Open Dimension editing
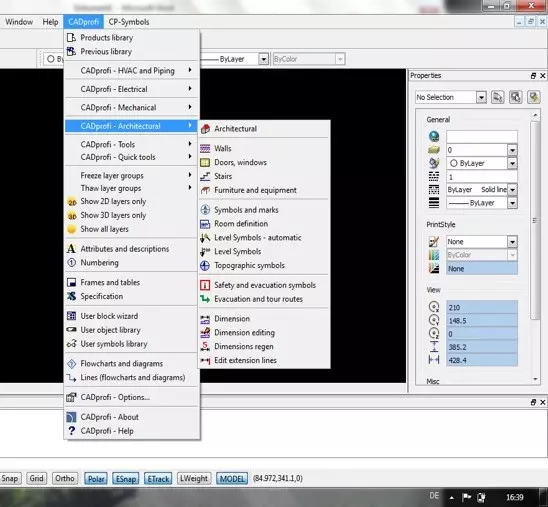 coord(264,333)
